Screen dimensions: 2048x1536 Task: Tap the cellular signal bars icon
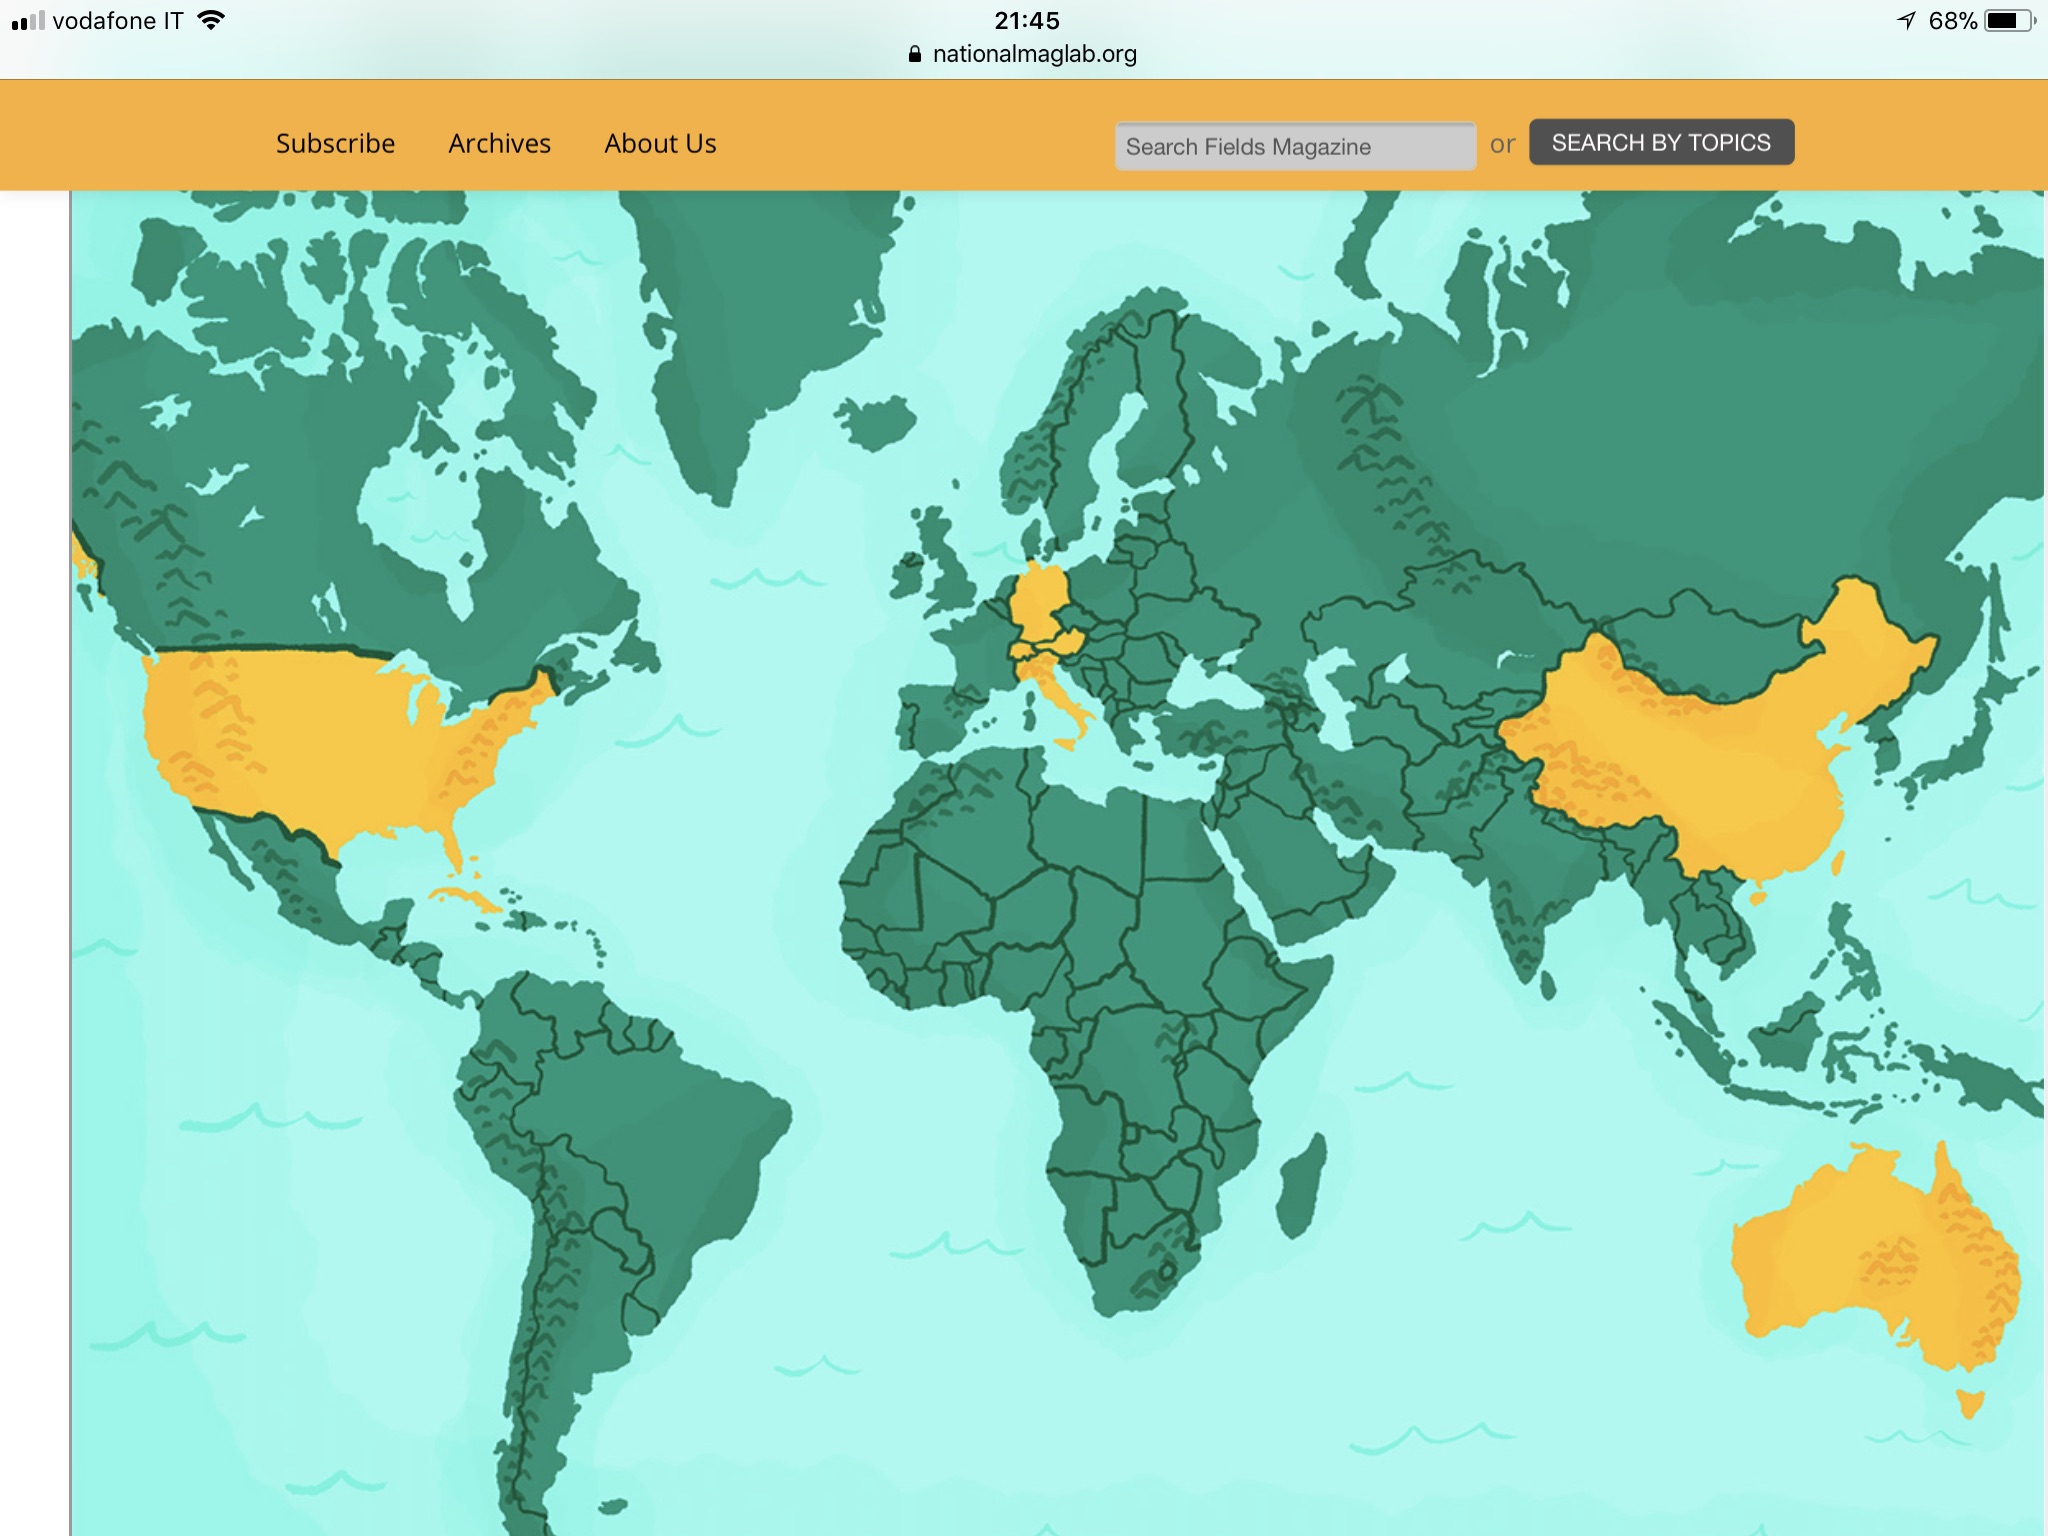click(x=28, y=21)
